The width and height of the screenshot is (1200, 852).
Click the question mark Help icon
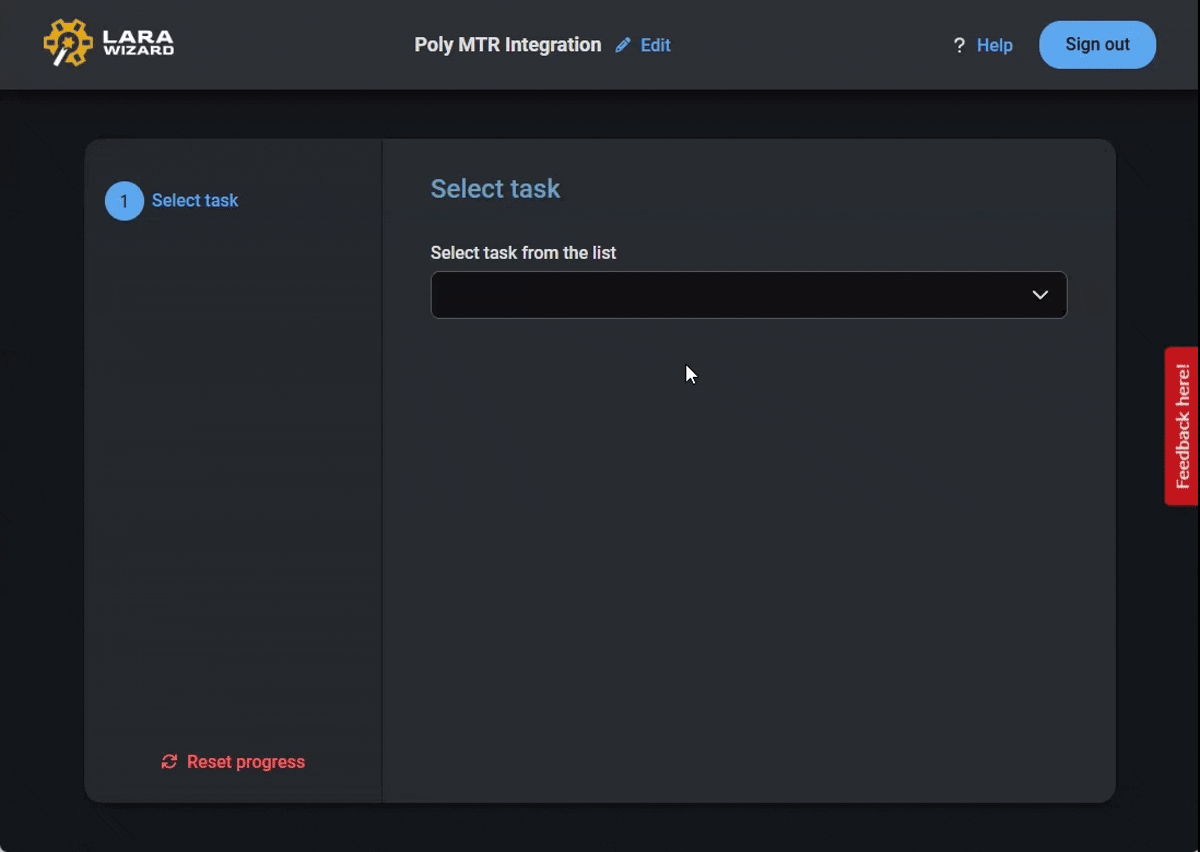[x=958, y=45]
